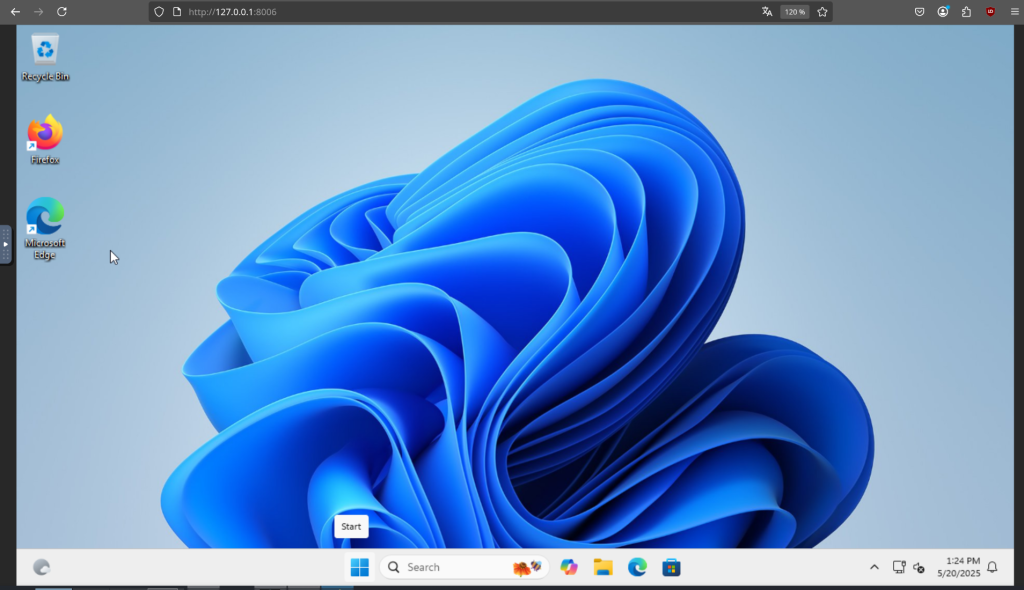Screen dimensions: 1024x590
Task: Expand the hidden system tray icons chevron
Action: [x=874, y=567]
